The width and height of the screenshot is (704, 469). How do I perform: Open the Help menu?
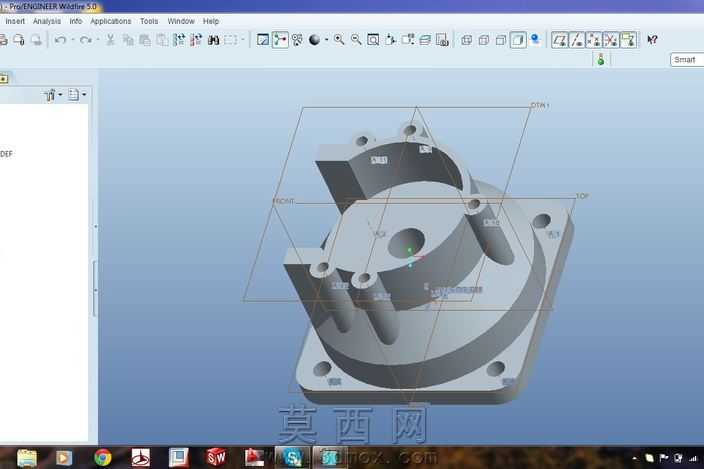point(211,21)
